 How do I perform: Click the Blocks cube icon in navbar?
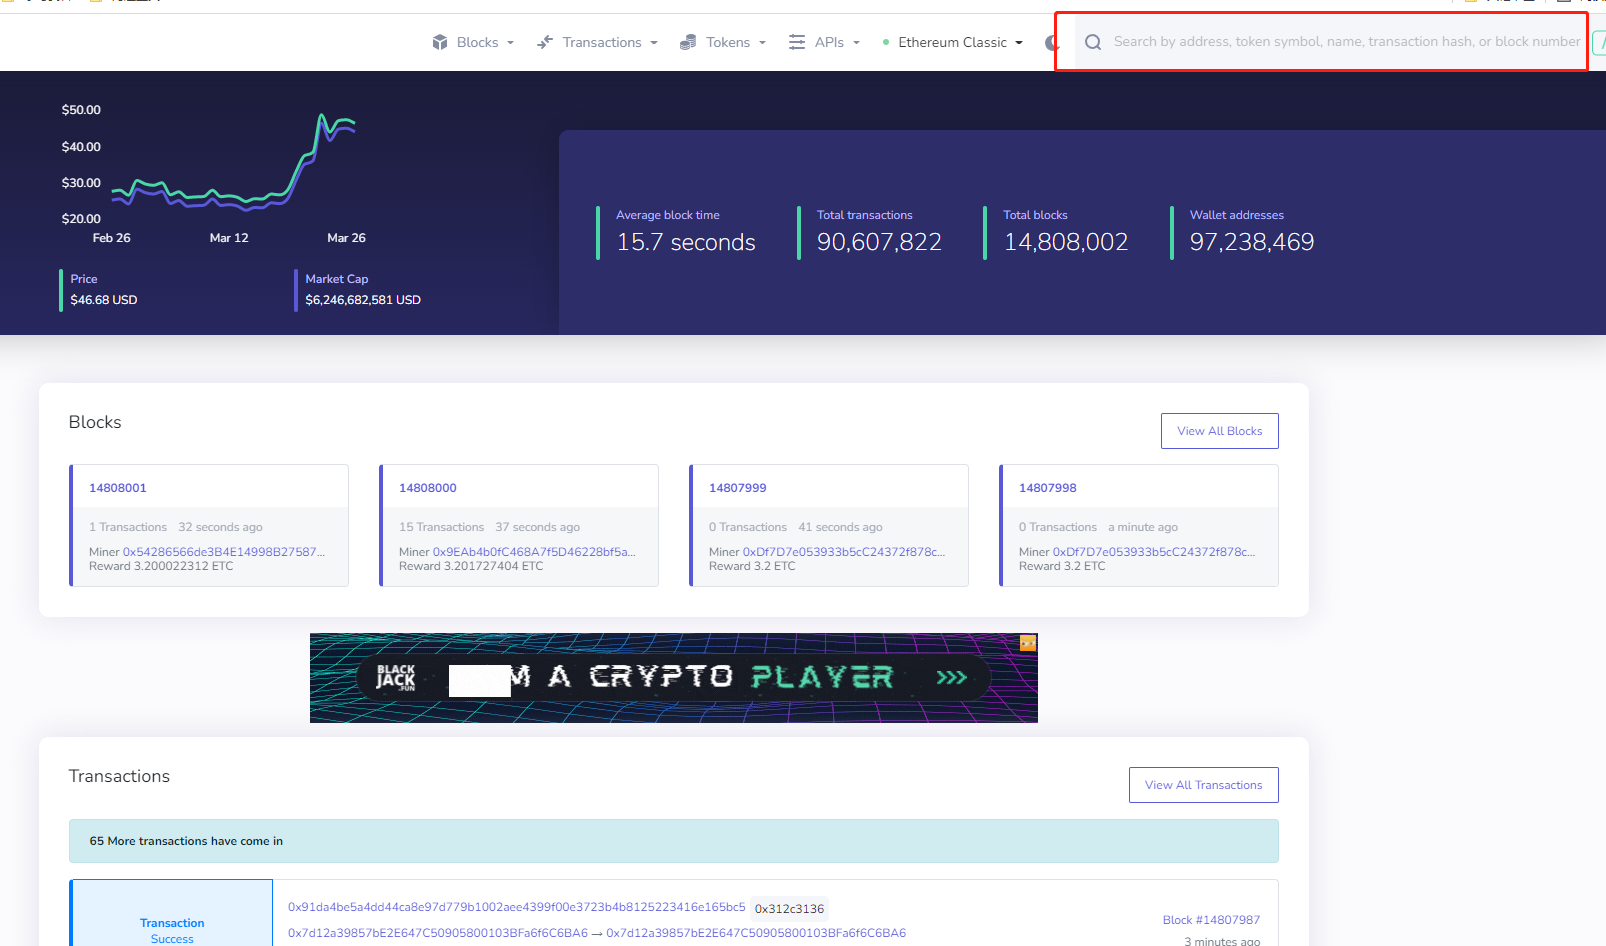click(x=440, y=42)
